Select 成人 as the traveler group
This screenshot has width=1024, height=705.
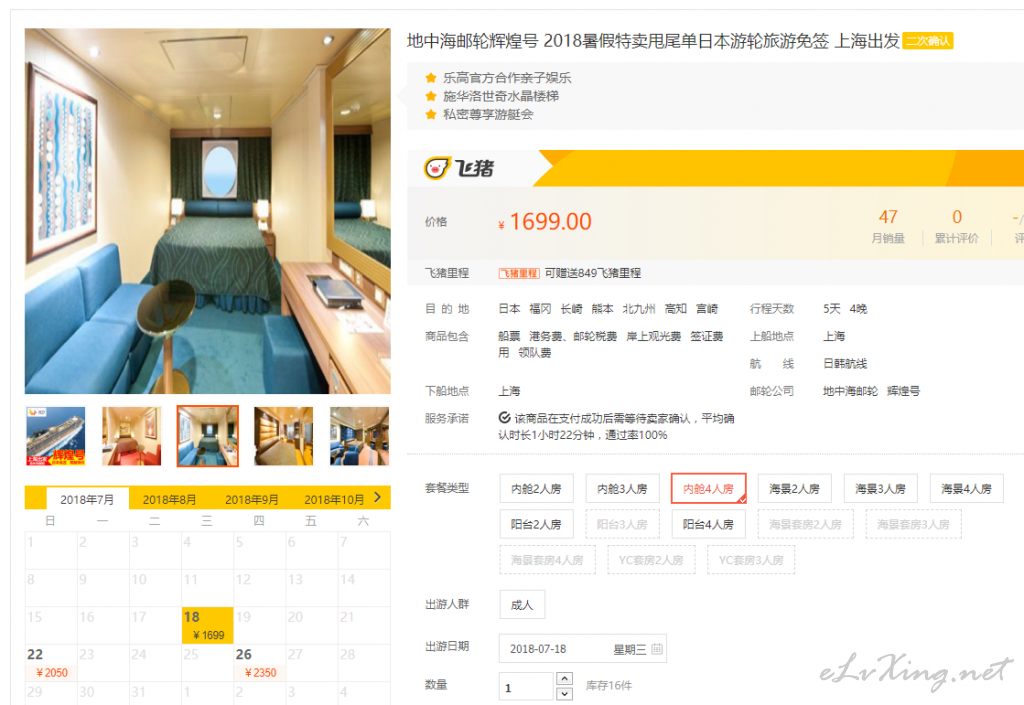click(x=522, y=605)
